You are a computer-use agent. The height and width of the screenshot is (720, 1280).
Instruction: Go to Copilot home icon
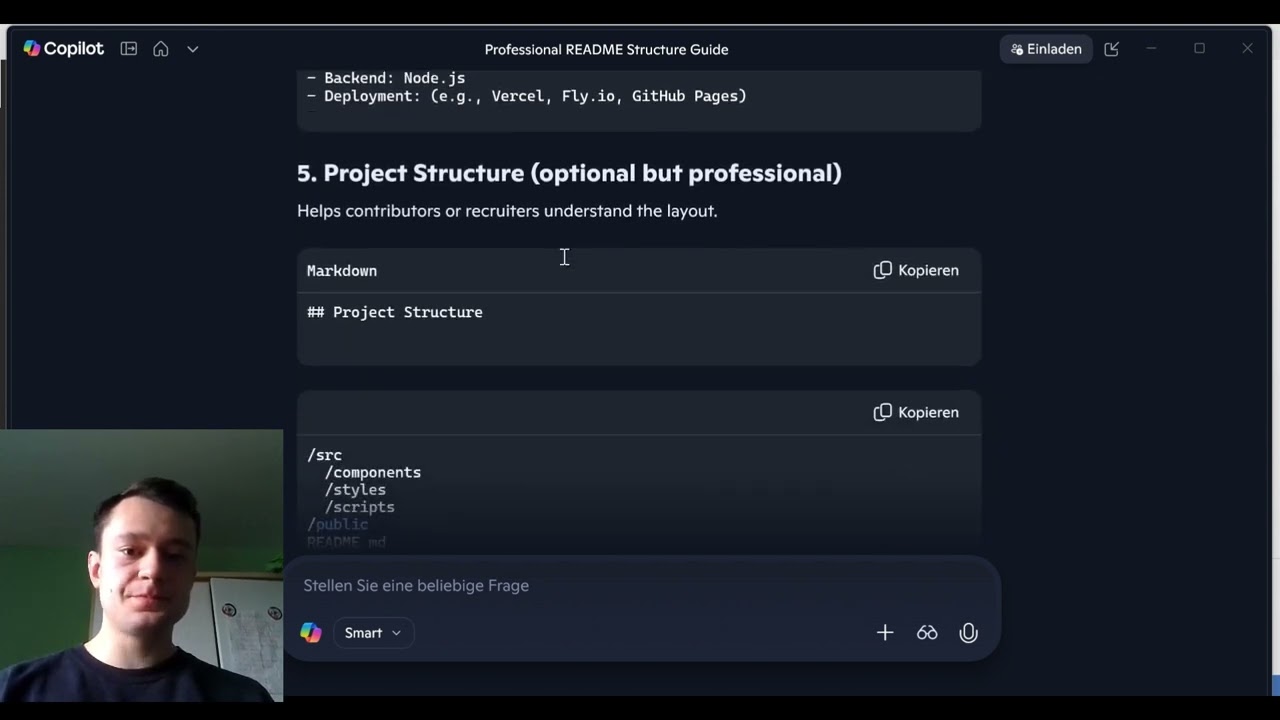pos(161,49)
